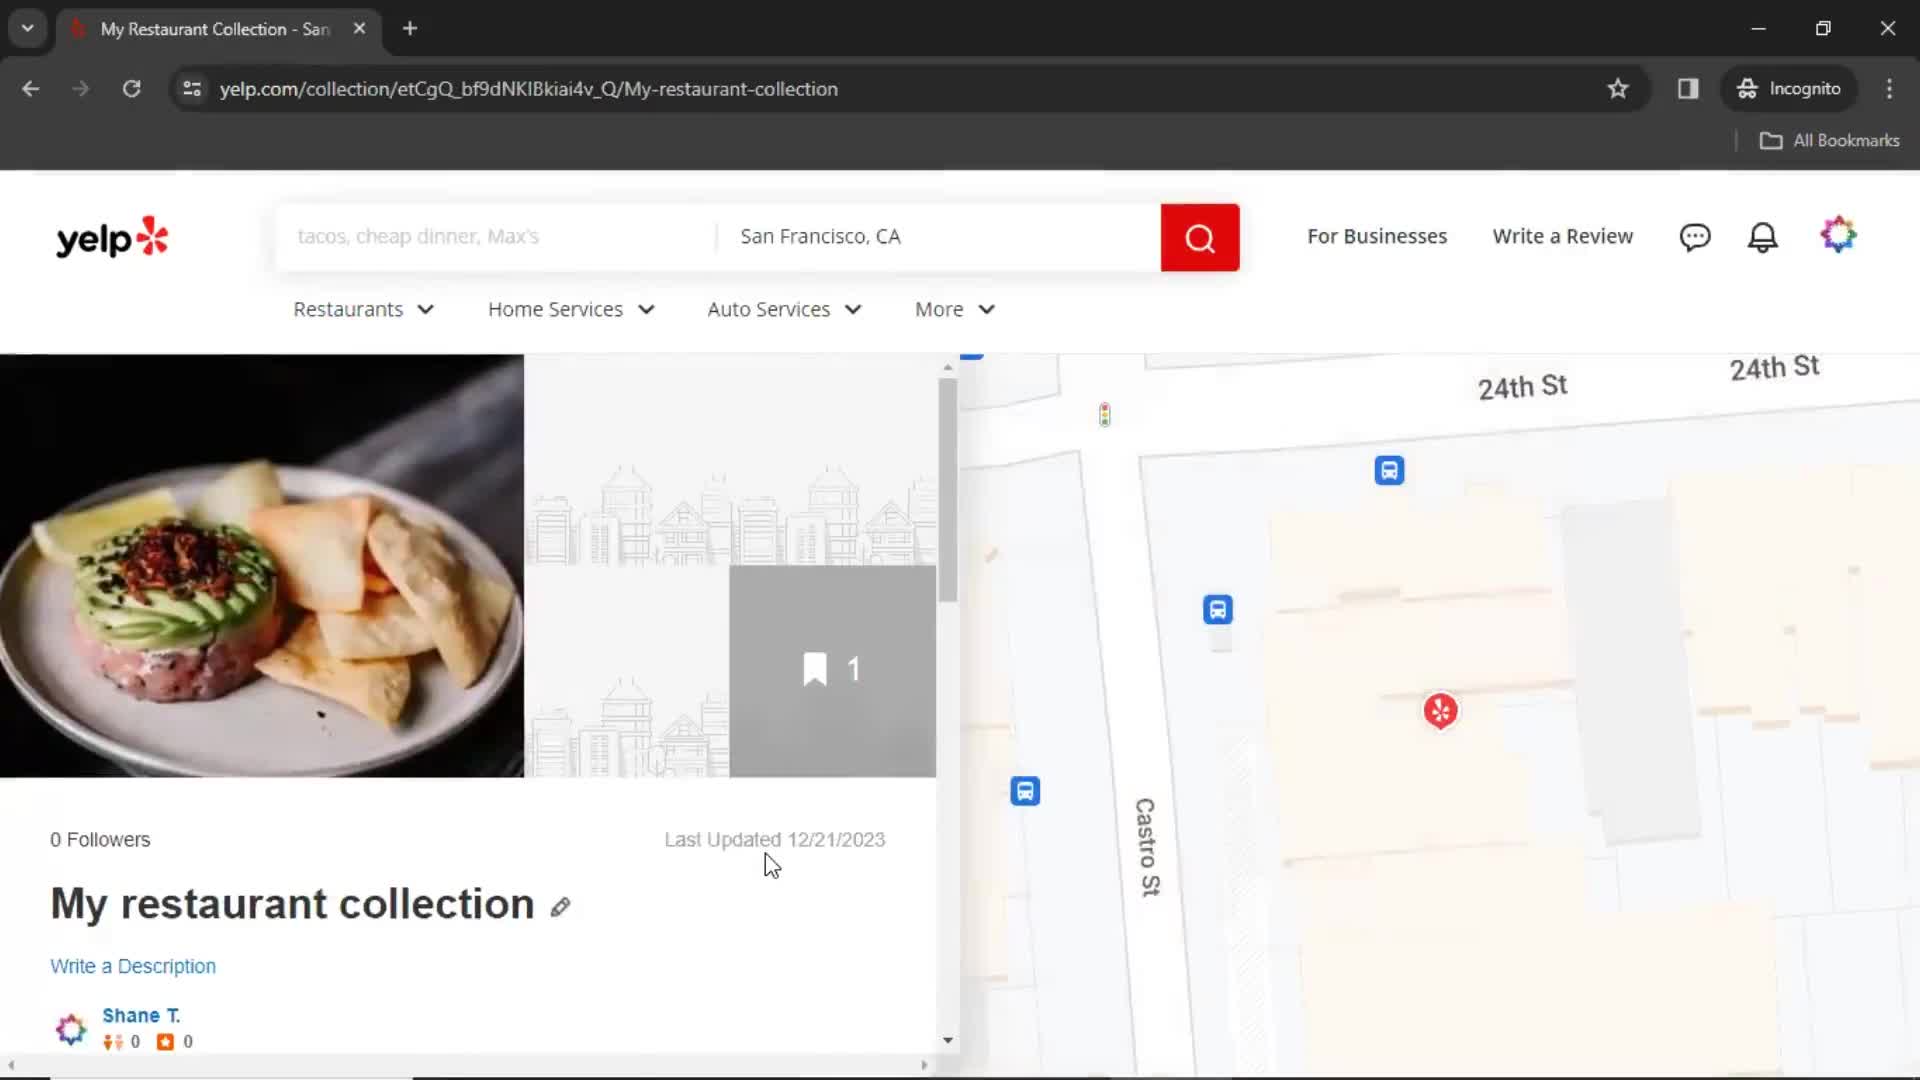This screenshot has width=1920, height=1080.
Task: Click the Yelp red map pin marker
Action: [x=1440, y=712]
